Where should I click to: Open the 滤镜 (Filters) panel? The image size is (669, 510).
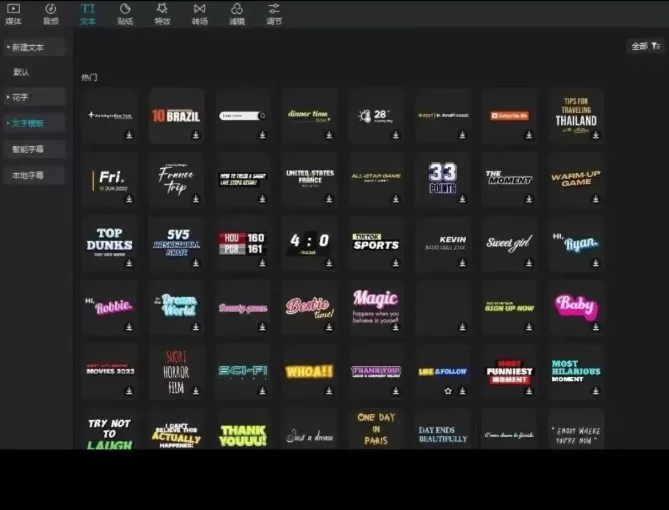(x=236, y=13)
